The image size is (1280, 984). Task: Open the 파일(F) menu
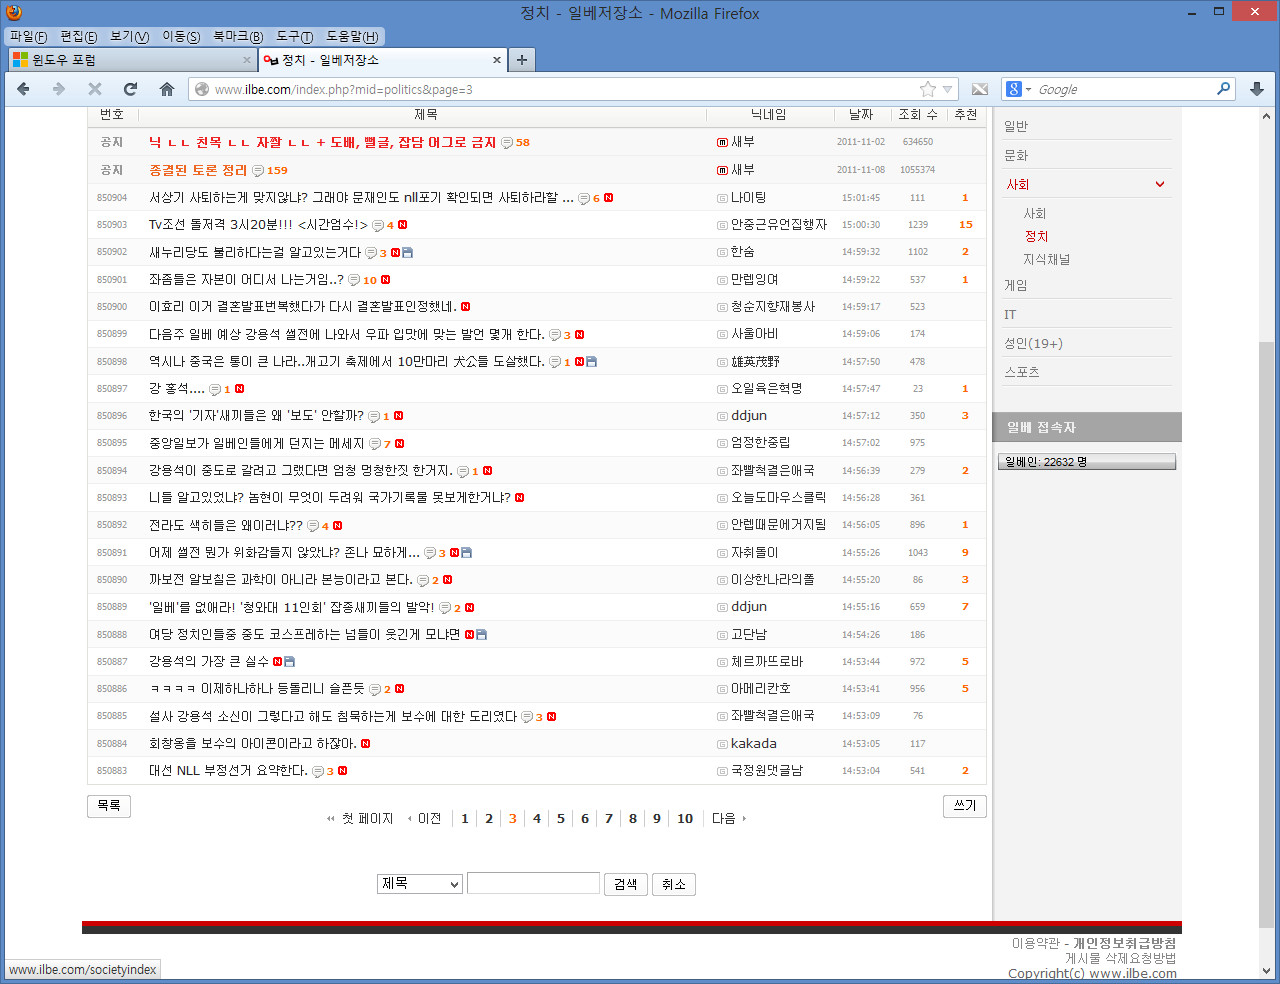point(28,36)
